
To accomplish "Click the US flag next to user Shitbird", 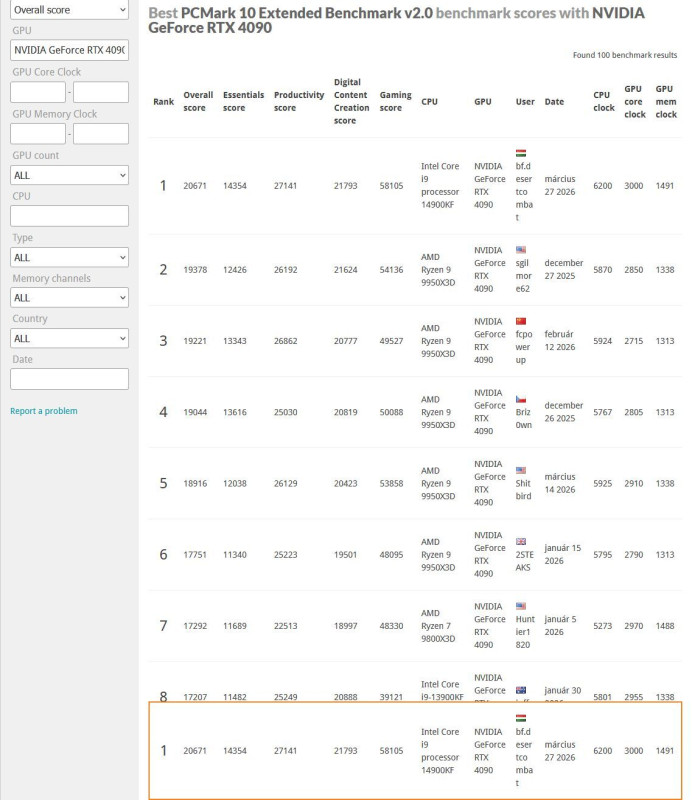I will 521,470.
